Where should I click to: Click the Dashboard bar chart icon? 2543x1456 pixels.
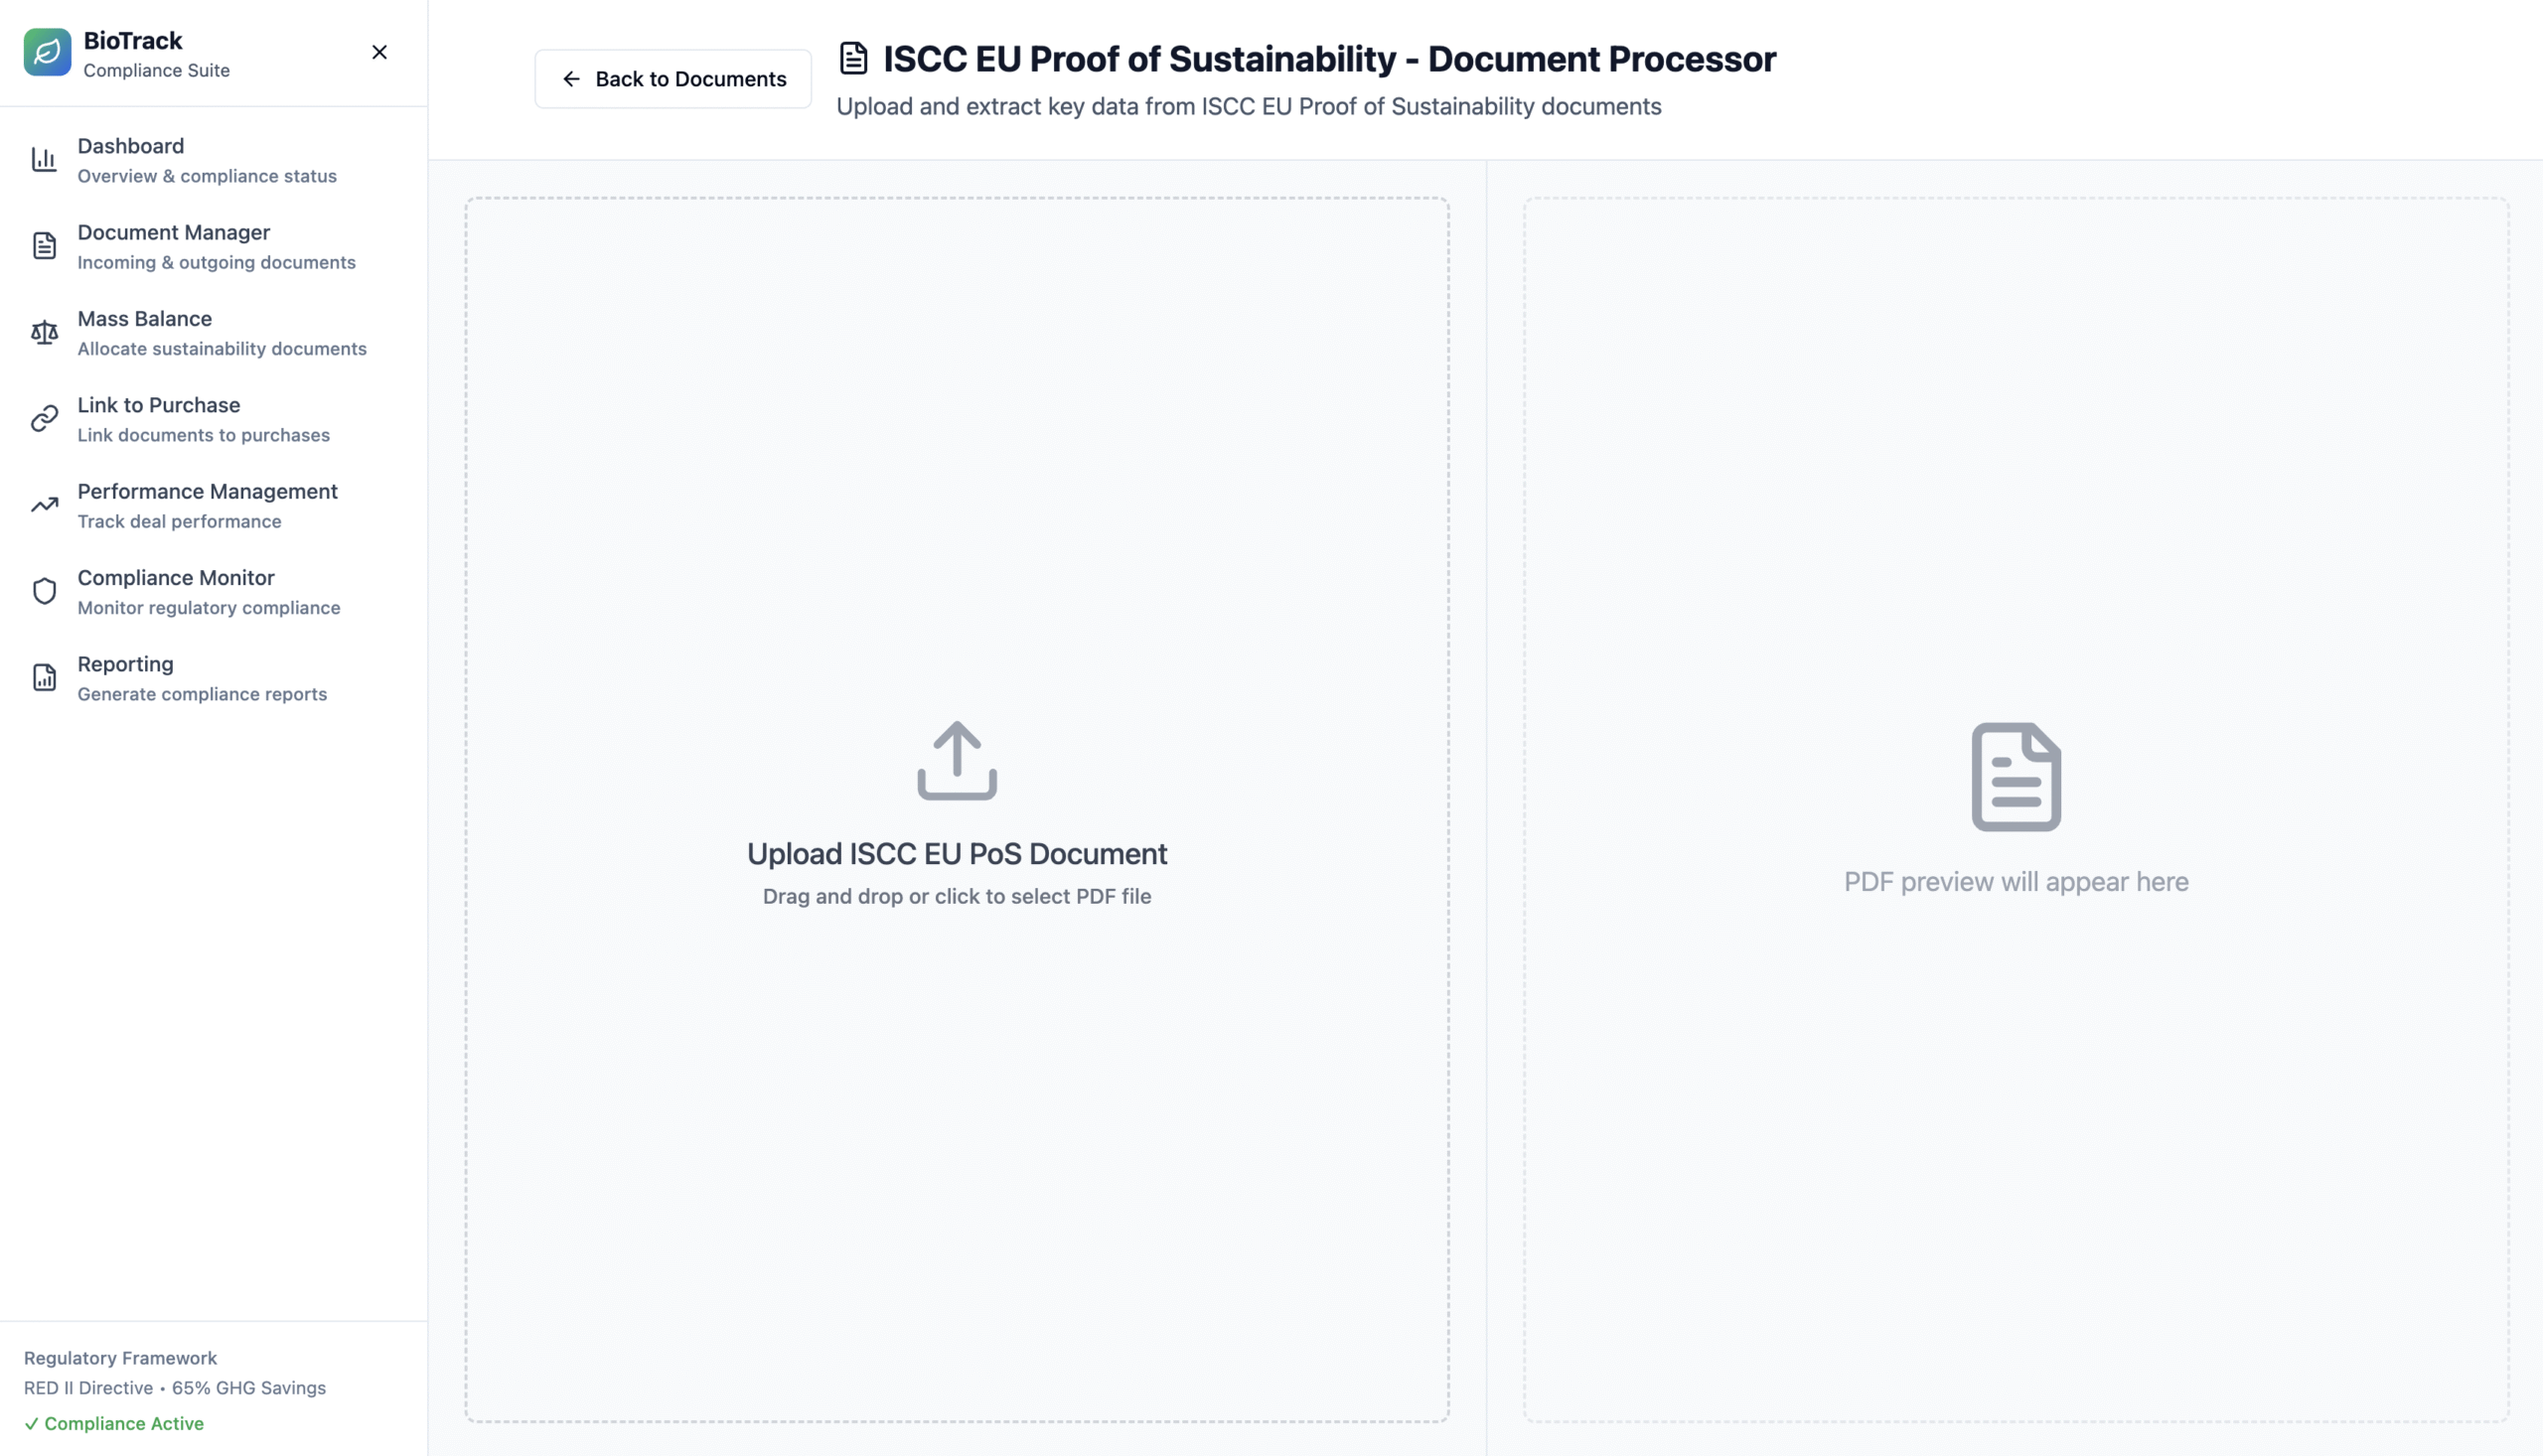coord(44,160)
